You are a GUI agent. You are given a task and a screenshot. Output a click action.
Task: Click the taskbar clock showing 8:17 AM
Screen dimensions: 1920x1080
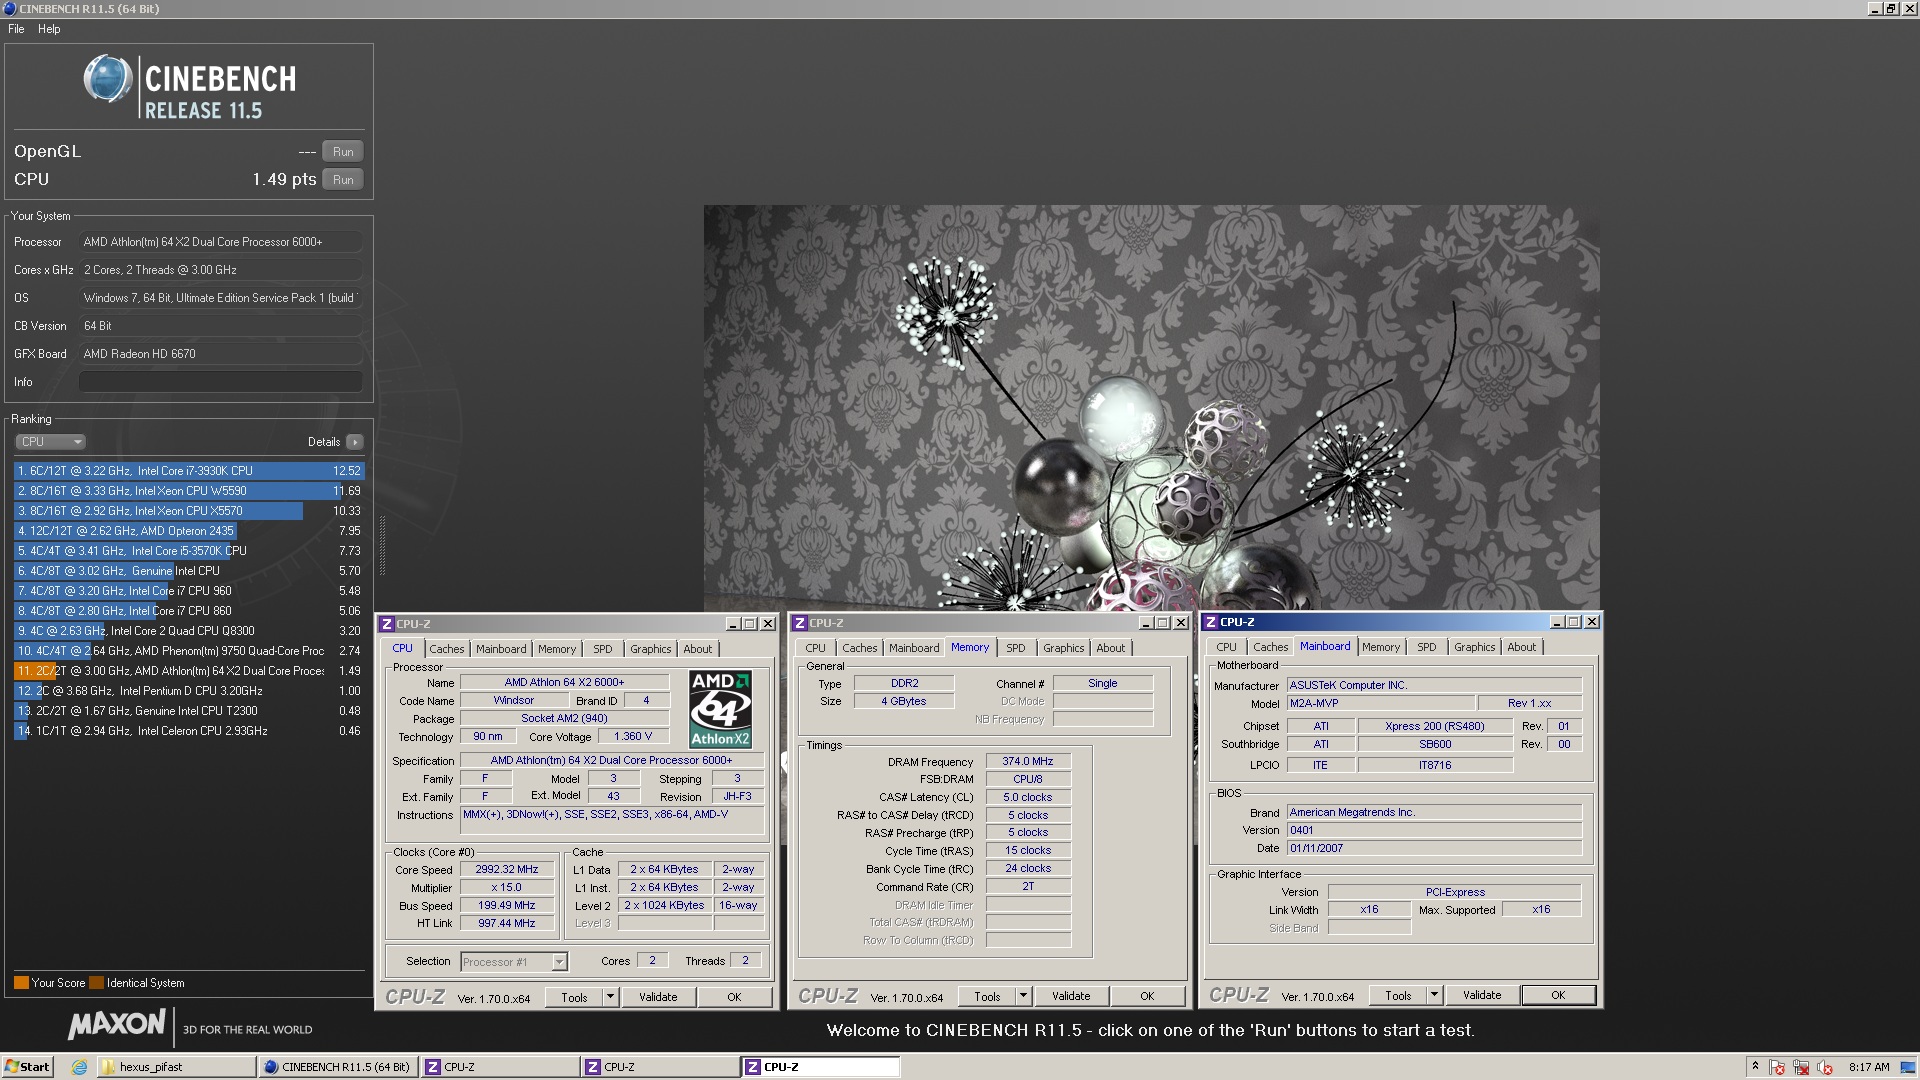coord(1868,1067)
